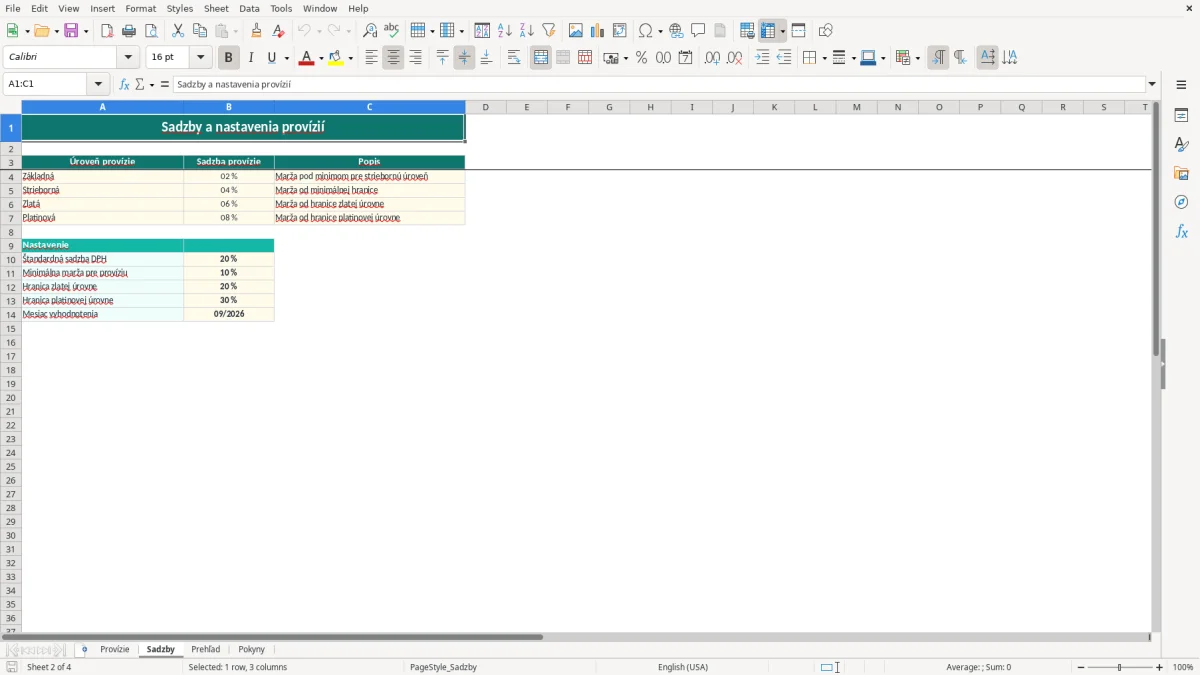Screen dimensions: 1200x675
Task: Switch to the Provízie sheet tab
Action: click(x=115, y=650)
